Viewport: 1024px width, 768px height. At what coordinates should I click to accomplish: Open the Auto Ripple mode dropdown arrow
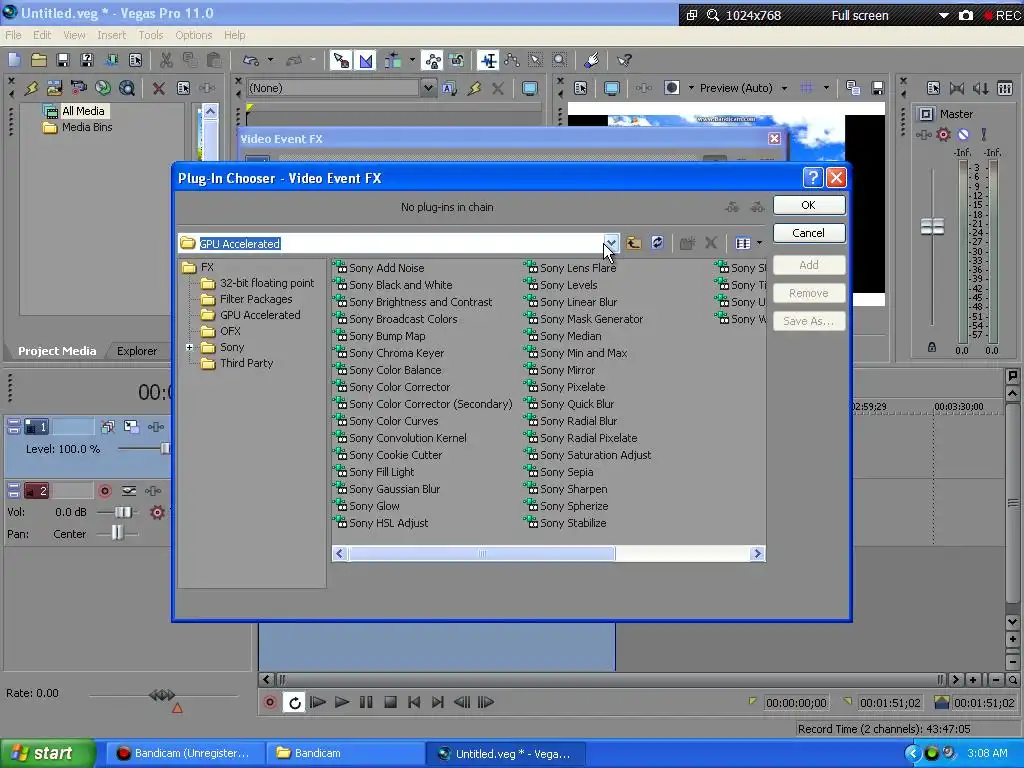point(412,60)
